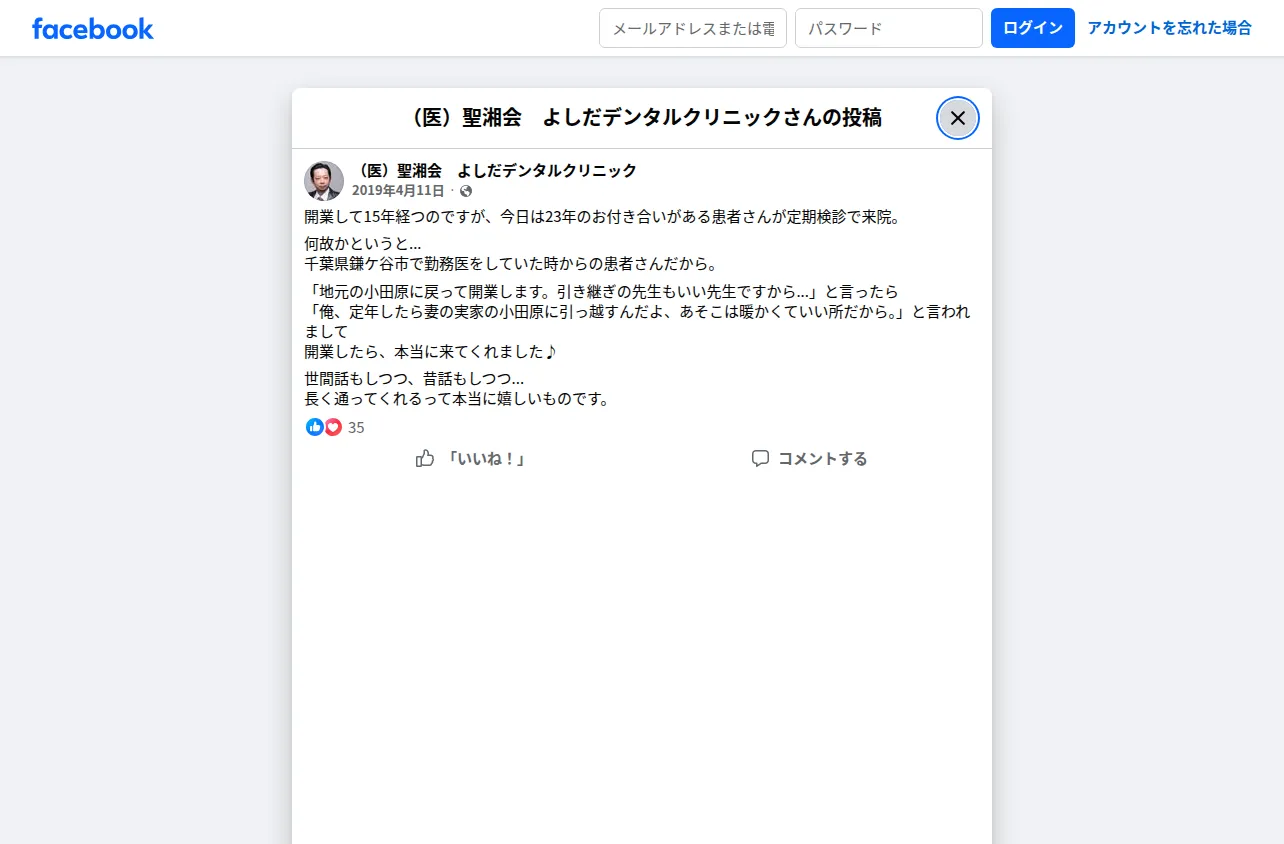Click the Facebook logo
Viewport: 1284px width, 844px height.
click(x=93, y=29)
